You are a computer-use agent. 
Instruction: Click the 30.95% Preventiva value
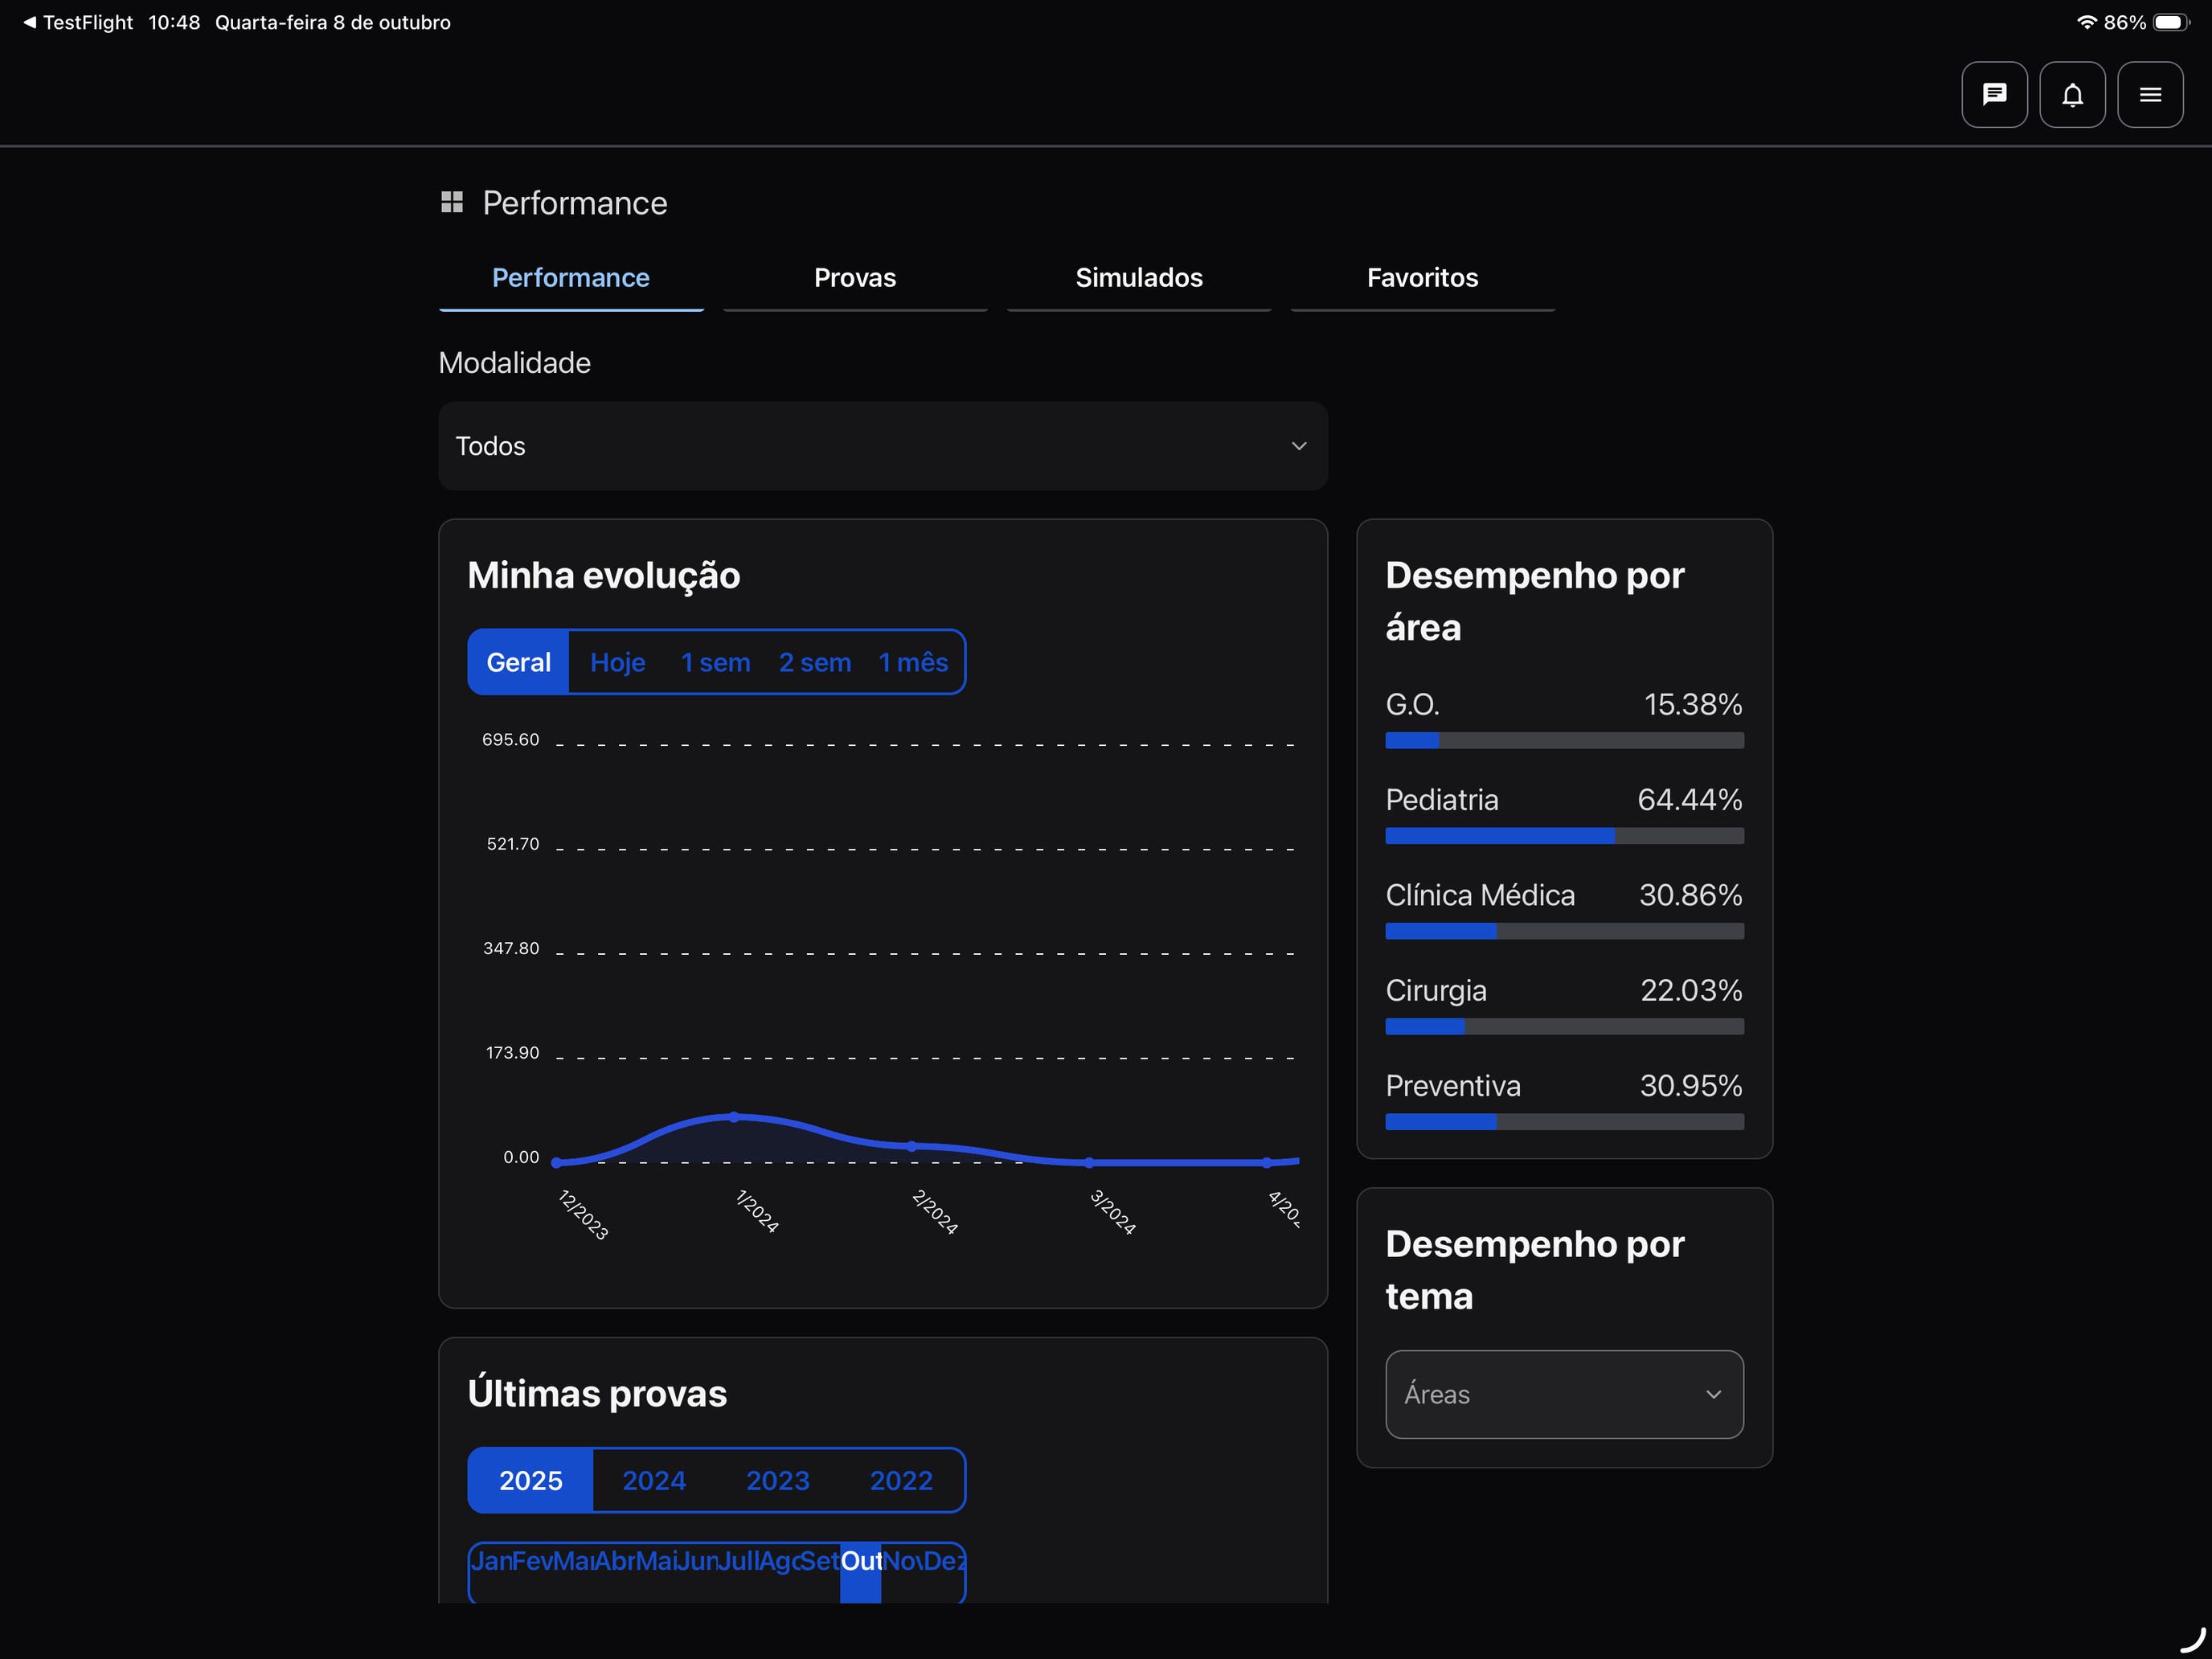[x=1690, y=1086]
